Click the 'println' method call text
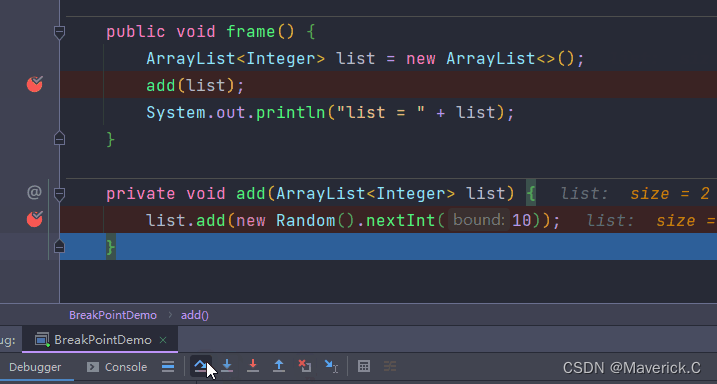This screenshot has height=384, width=717. click(290, 112)
